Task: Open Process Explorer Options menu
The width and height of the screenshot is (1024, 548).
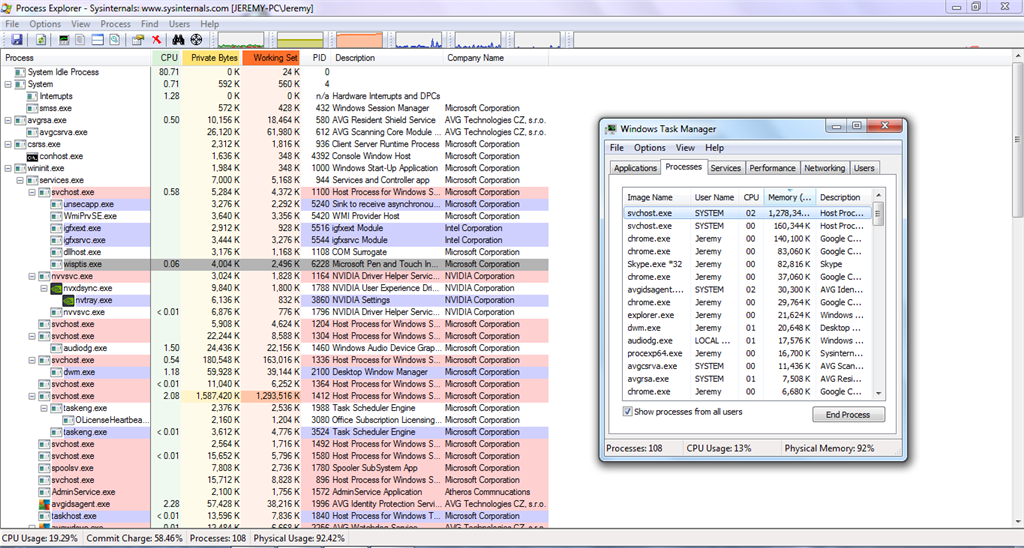Action: tap(45, 24)
